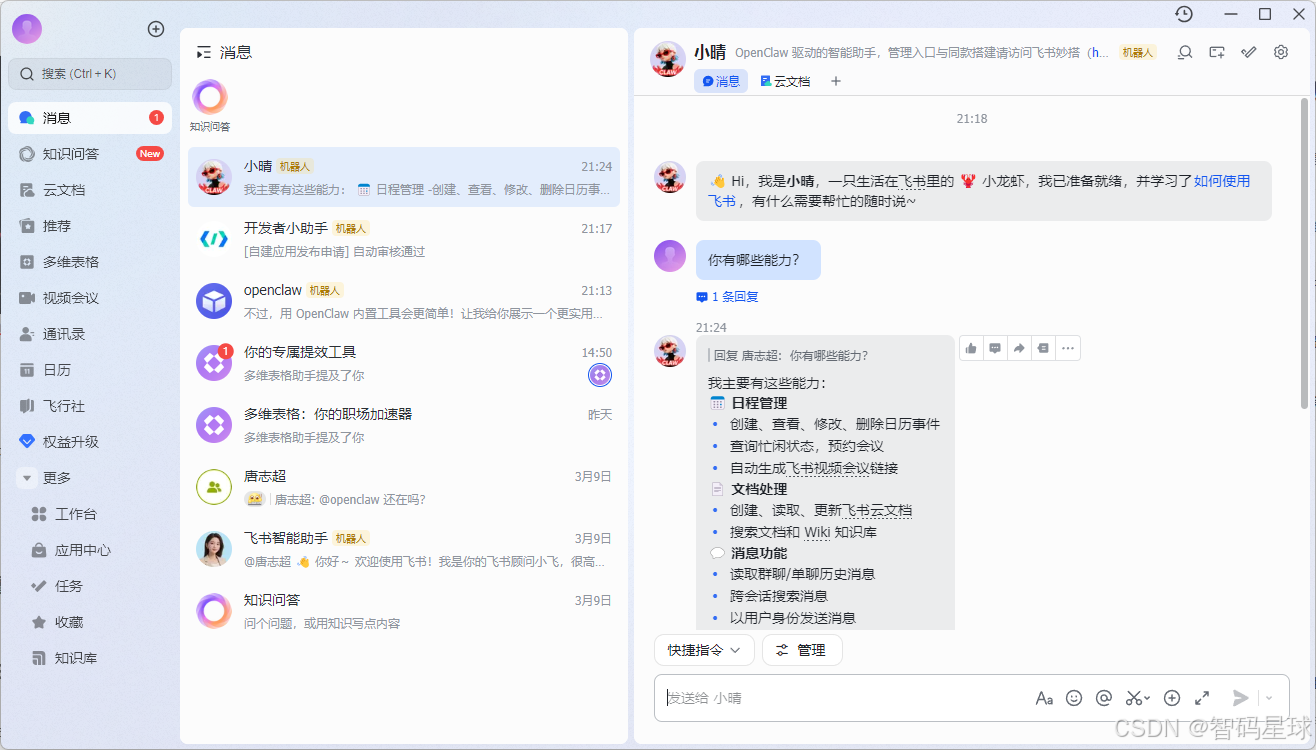Expand the send options arrow
Screen dimensions: 1316x750
1268,698
